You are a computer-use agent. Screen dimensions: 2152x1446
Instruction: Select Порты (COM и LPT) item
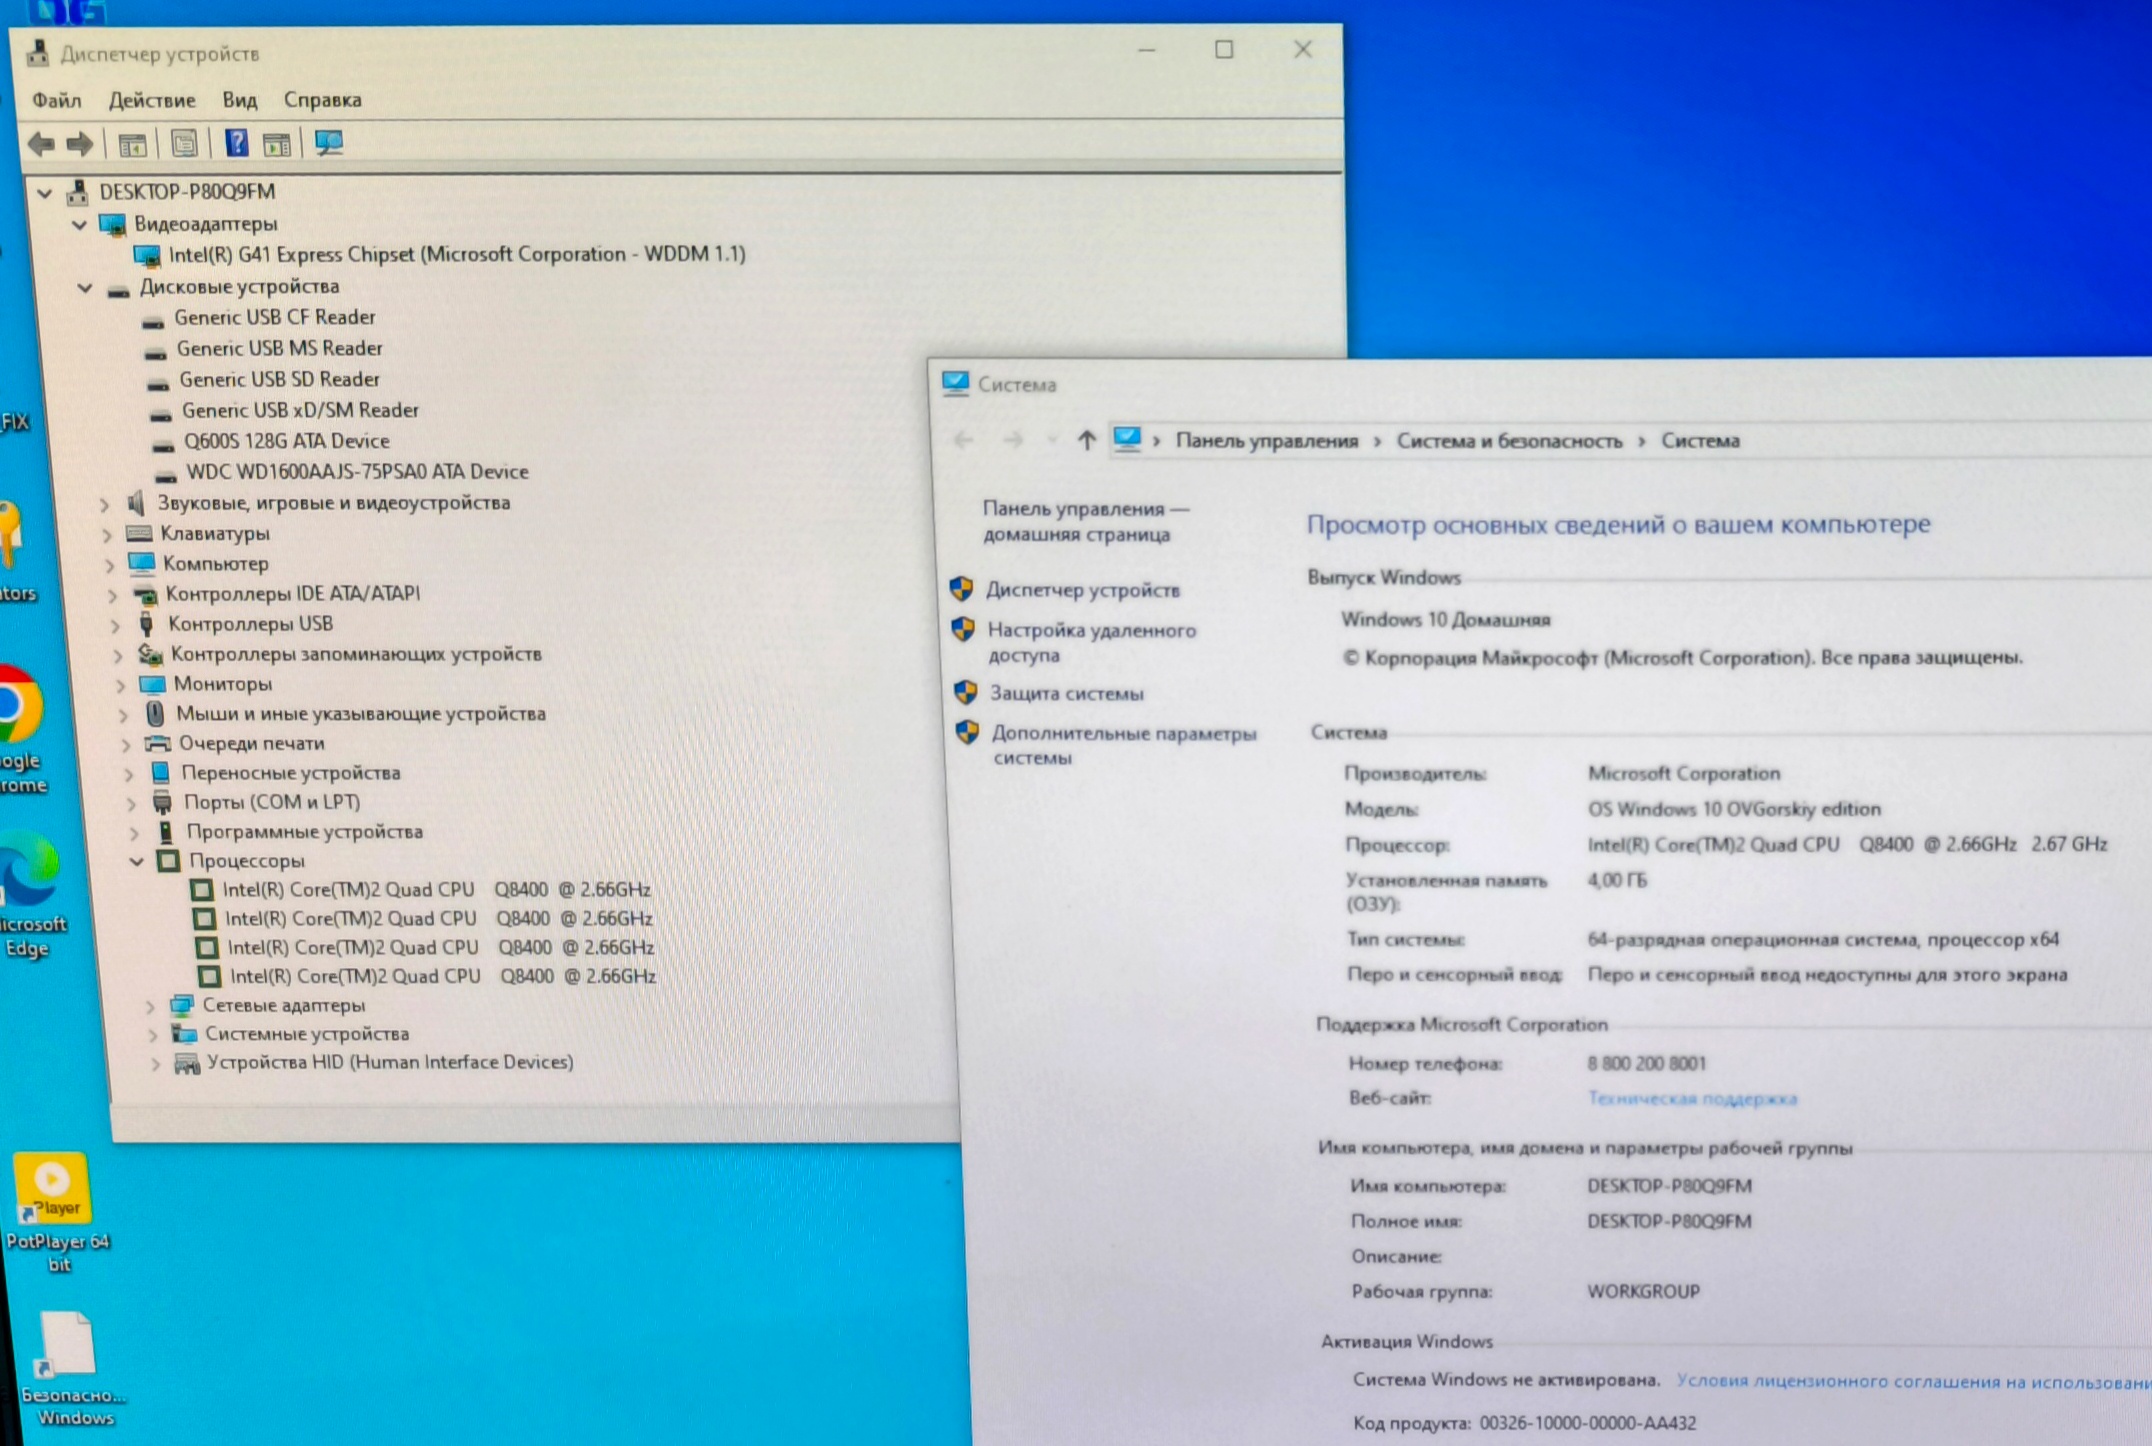(x=272, y=802)
